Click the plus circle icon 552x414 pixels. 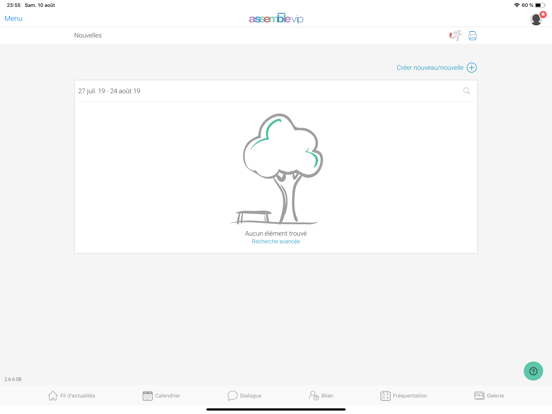coord(472,68)
